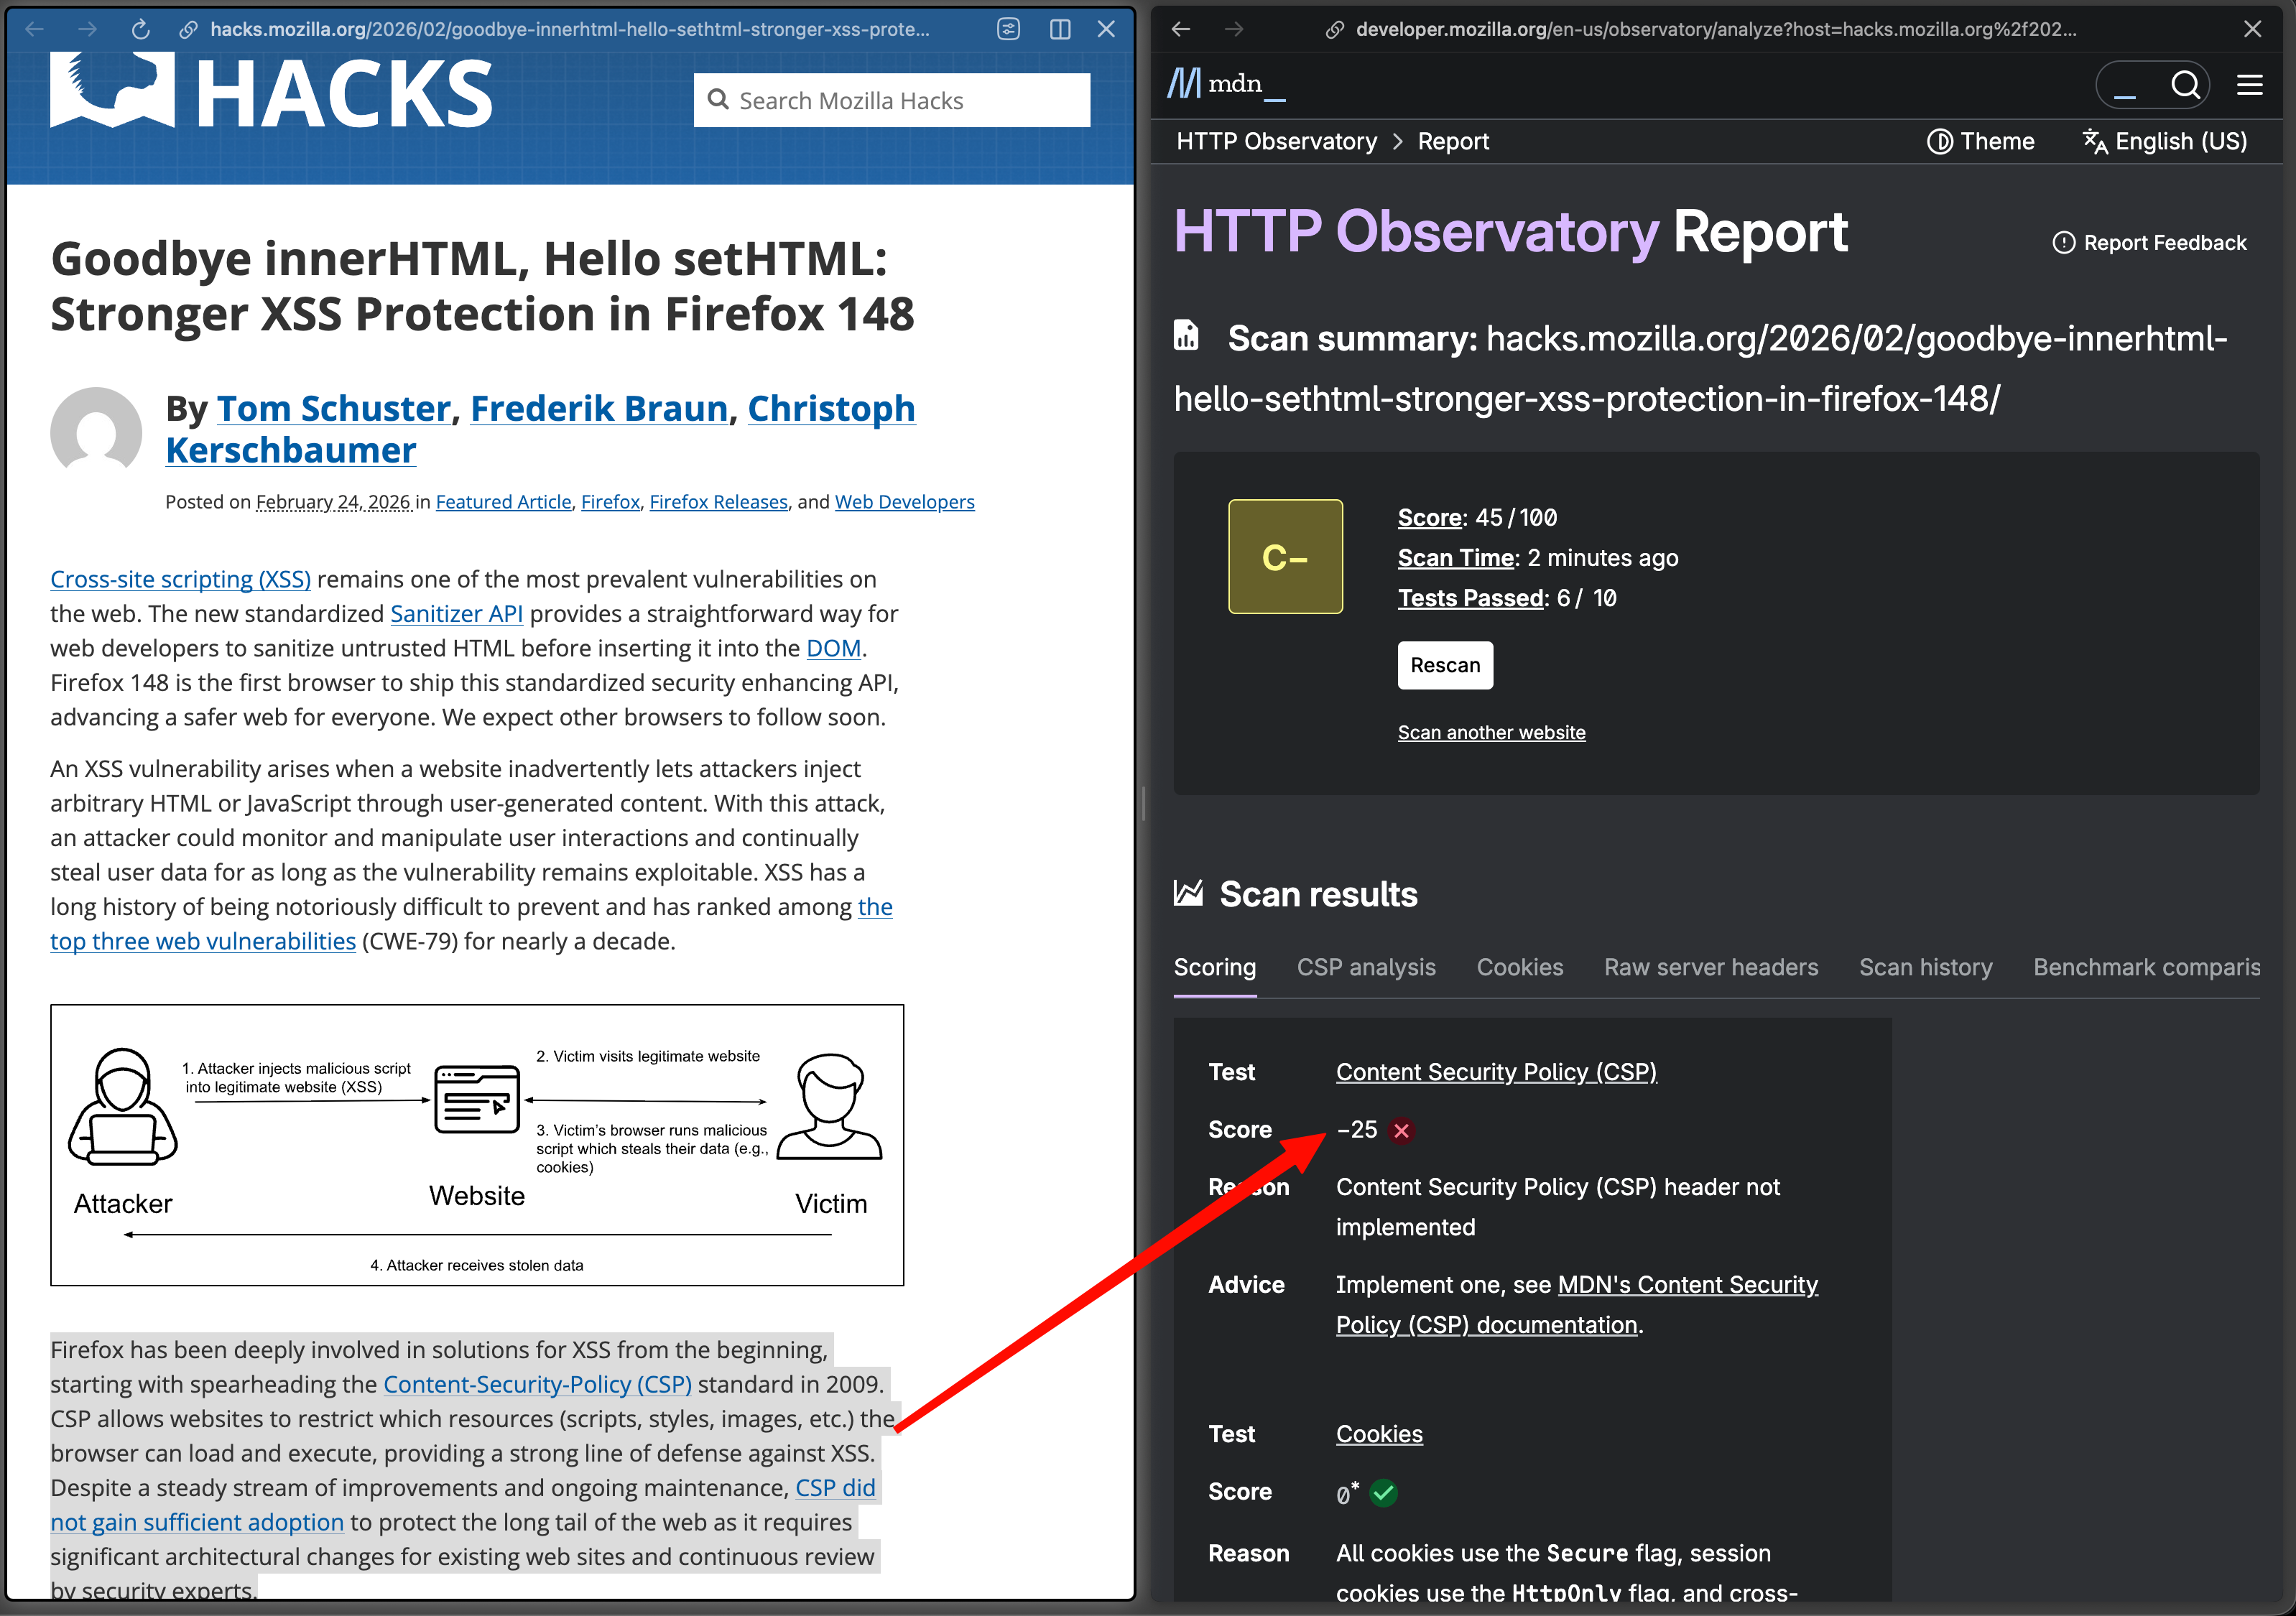Go forward in the left Hacks browser pane
This screenshot has height=1616, width=2296.
coord(87,29)
